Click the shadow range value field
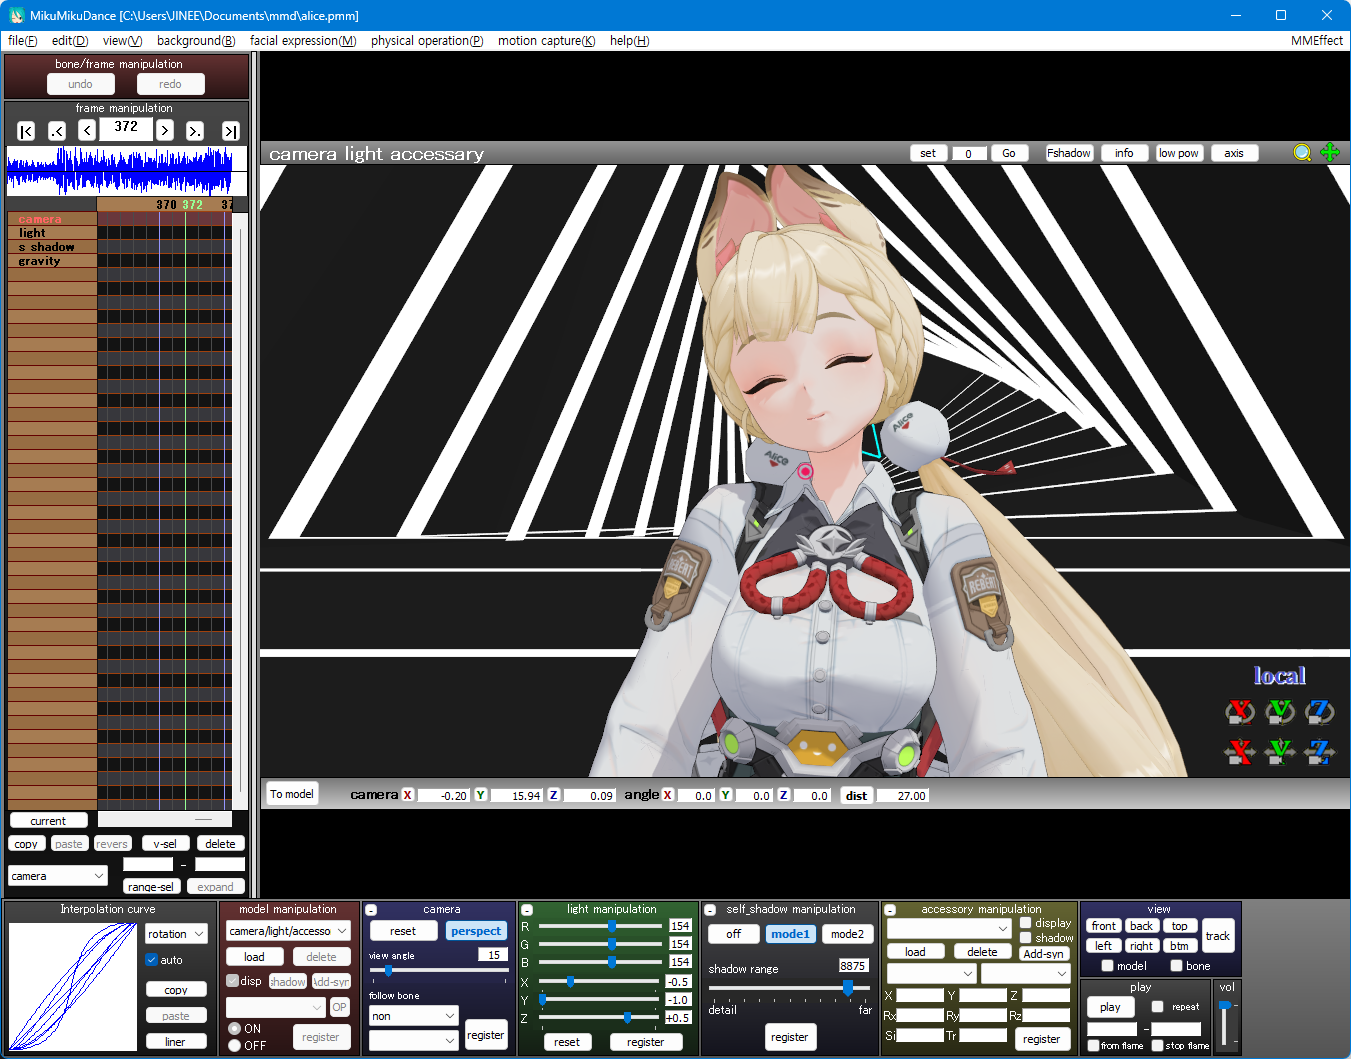 (x=853, y=966)
